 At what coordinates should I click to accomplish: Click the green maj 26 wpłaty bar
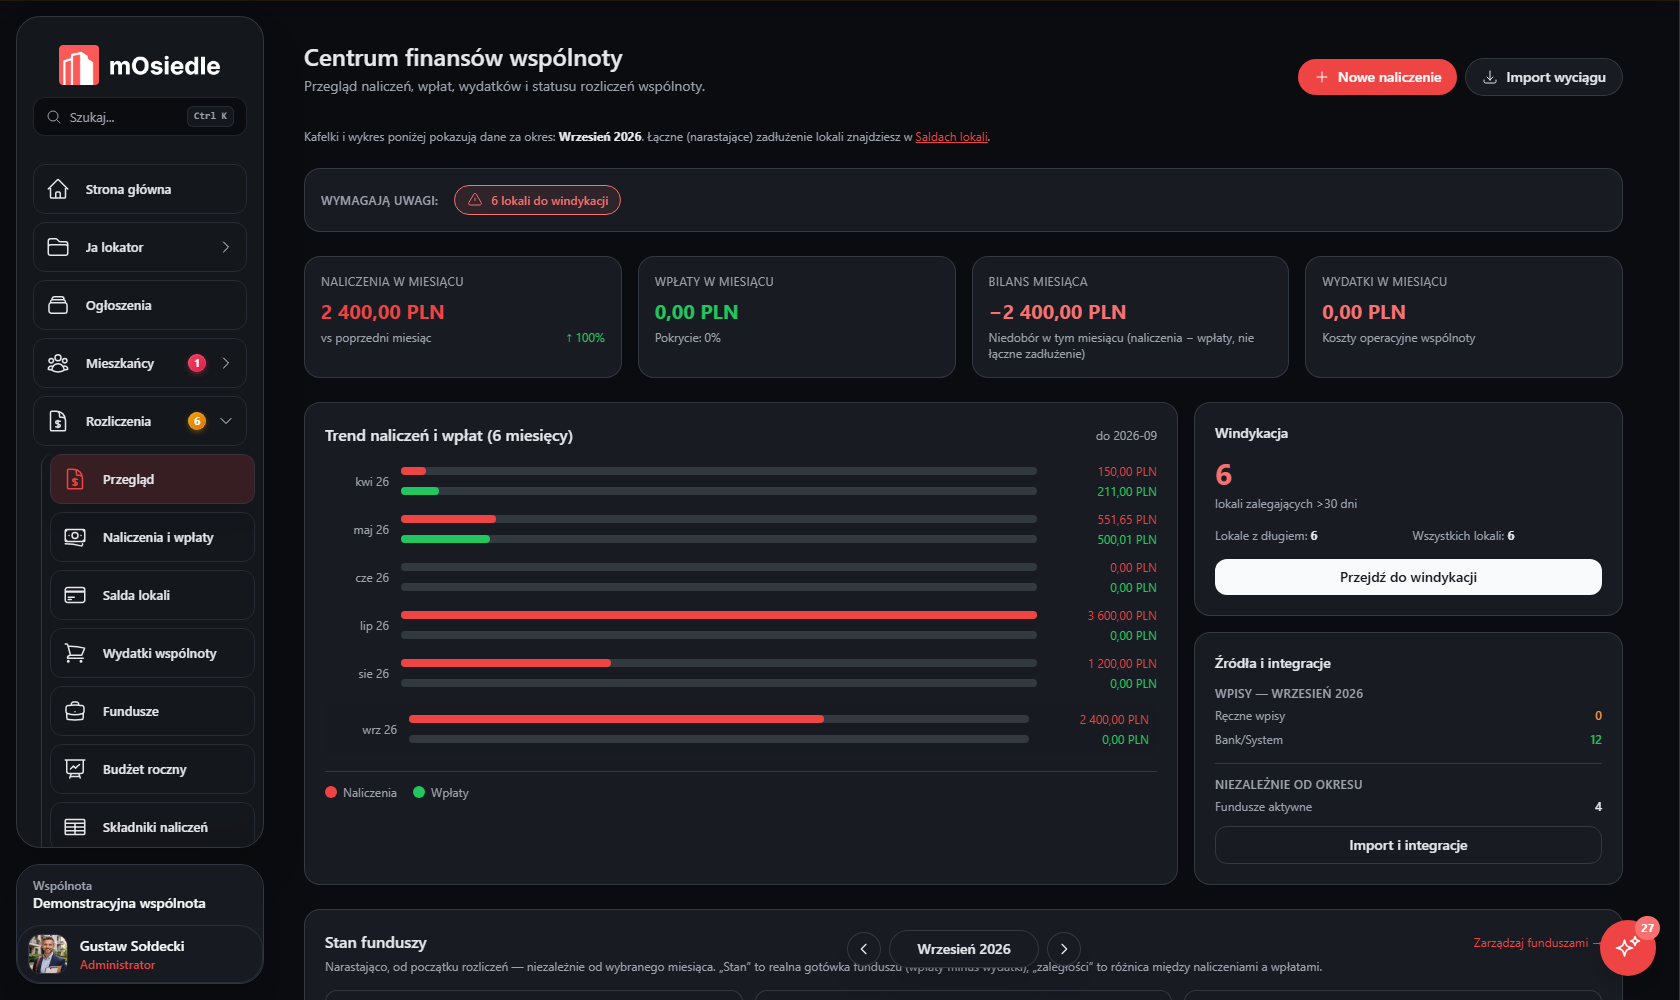445,539
